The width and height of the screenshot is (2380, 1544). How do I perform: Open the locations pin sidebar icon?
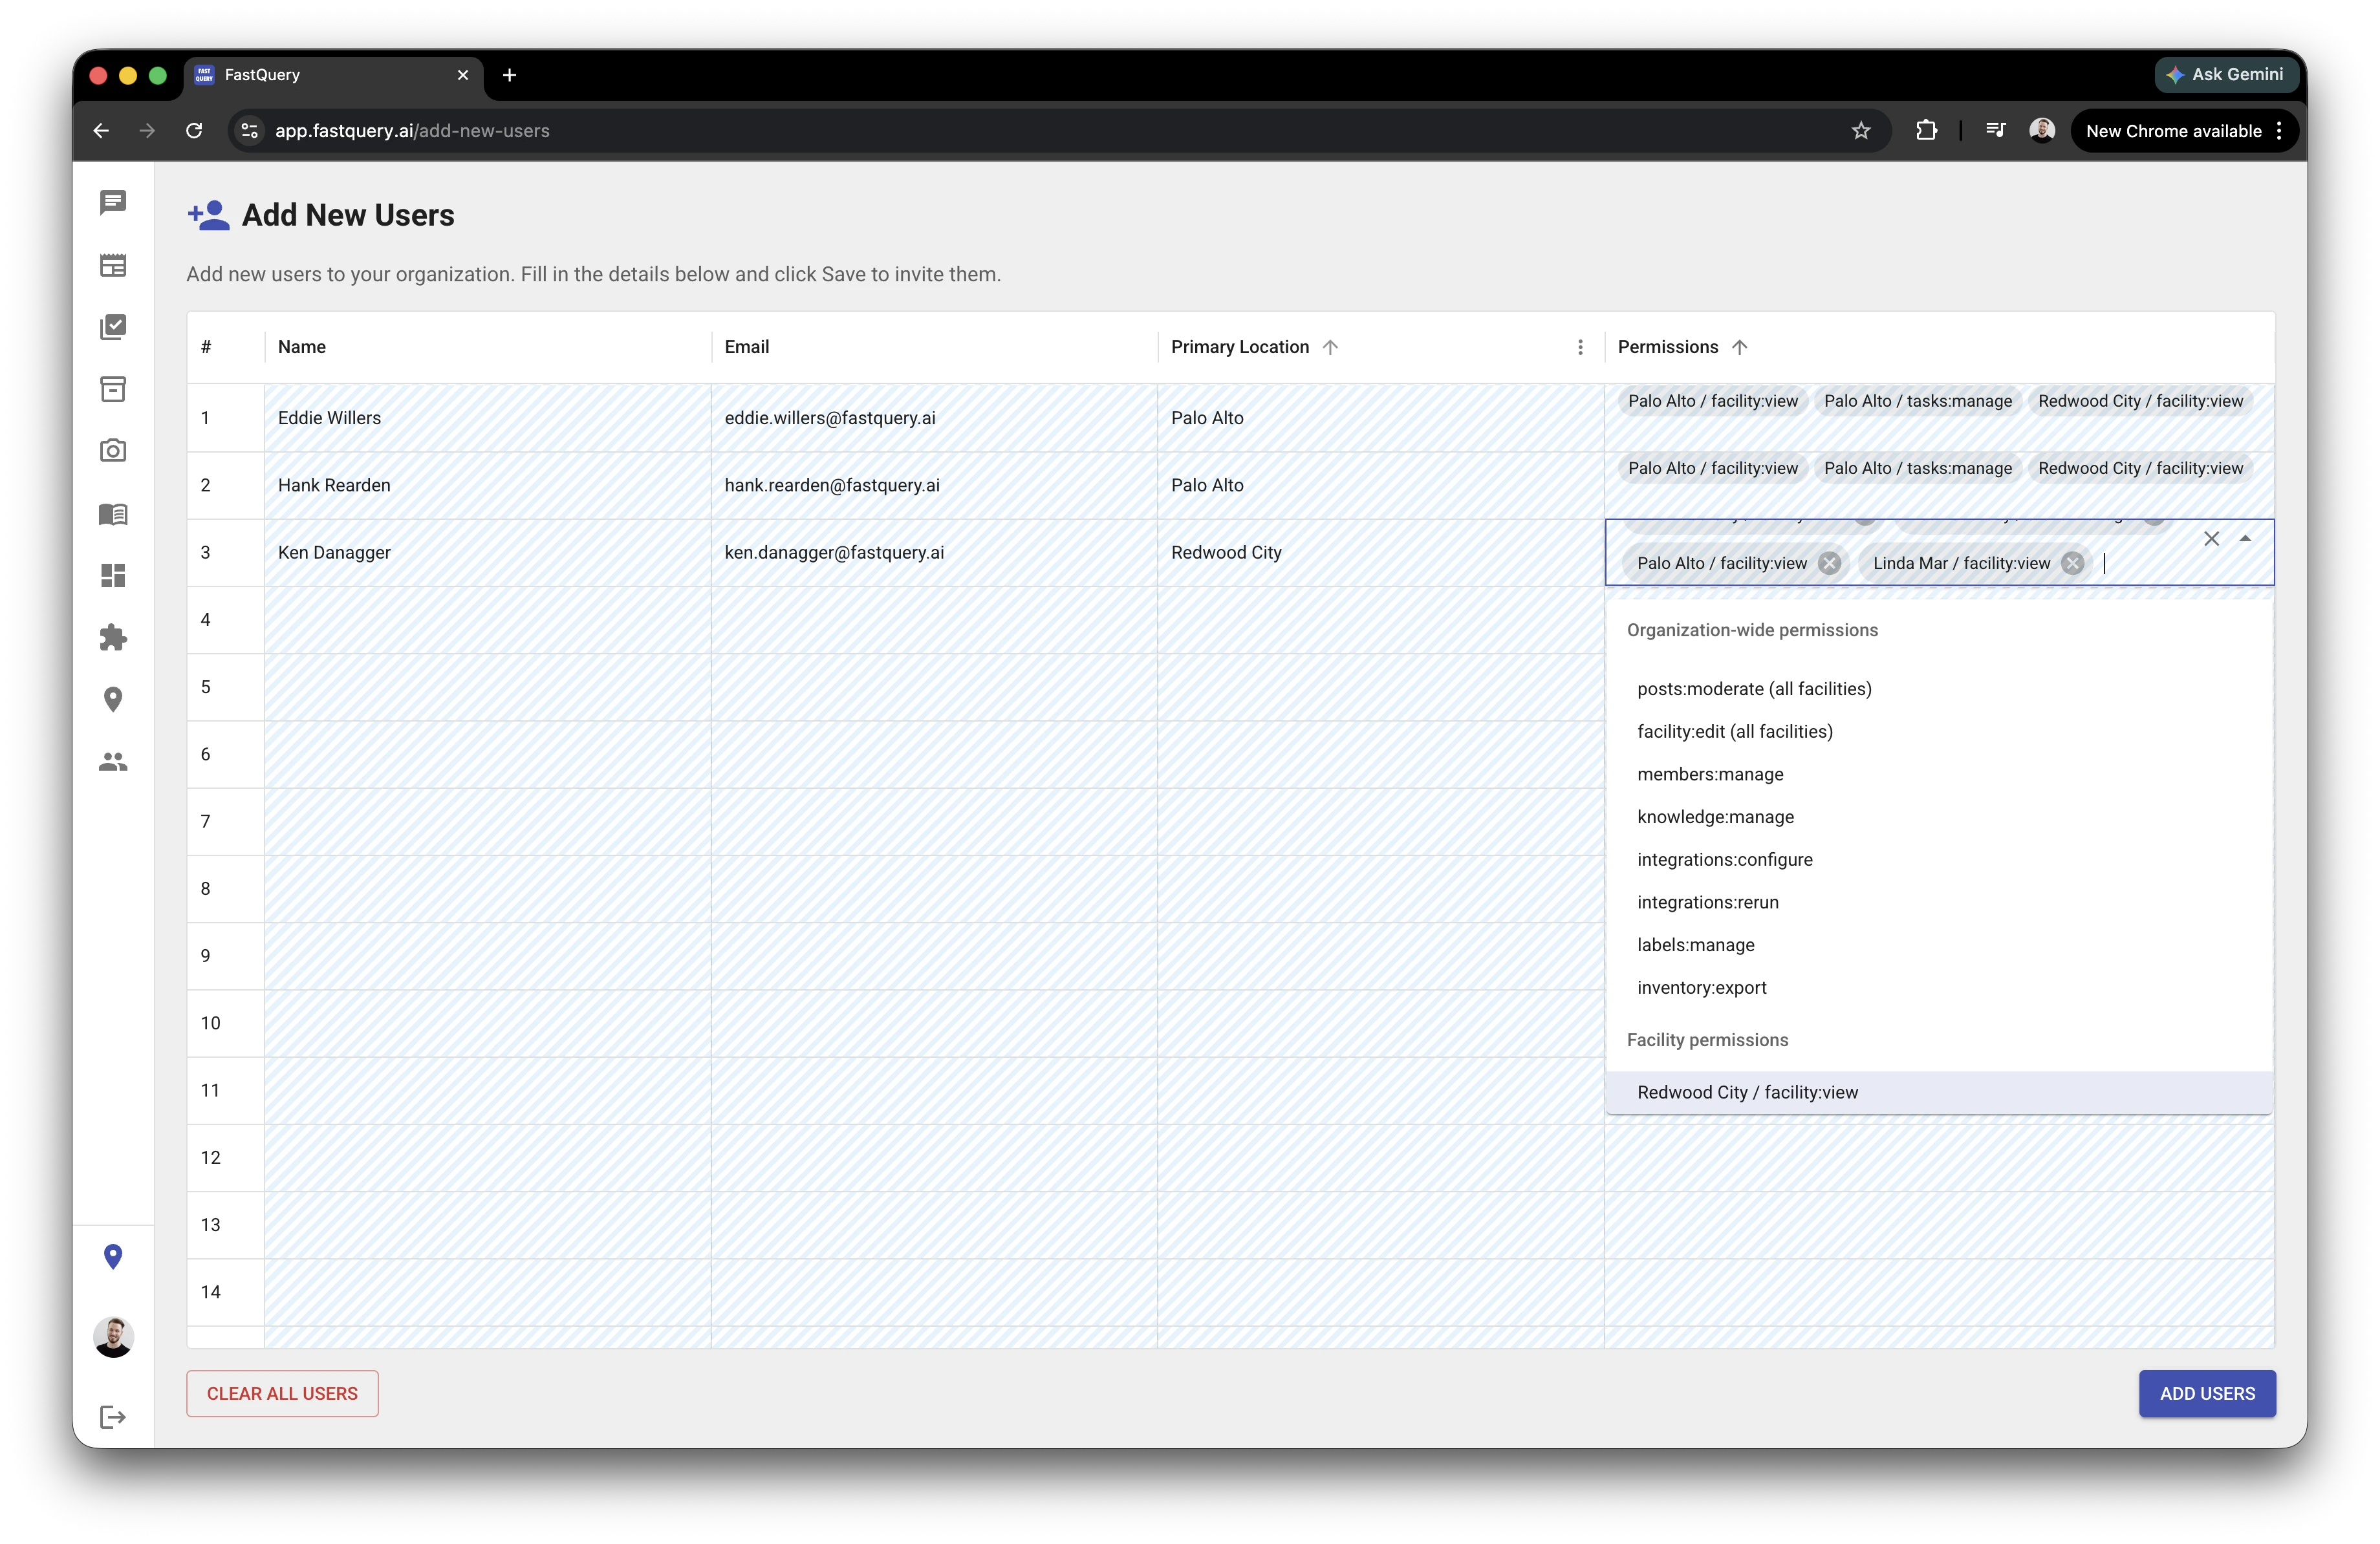(113, 700)
